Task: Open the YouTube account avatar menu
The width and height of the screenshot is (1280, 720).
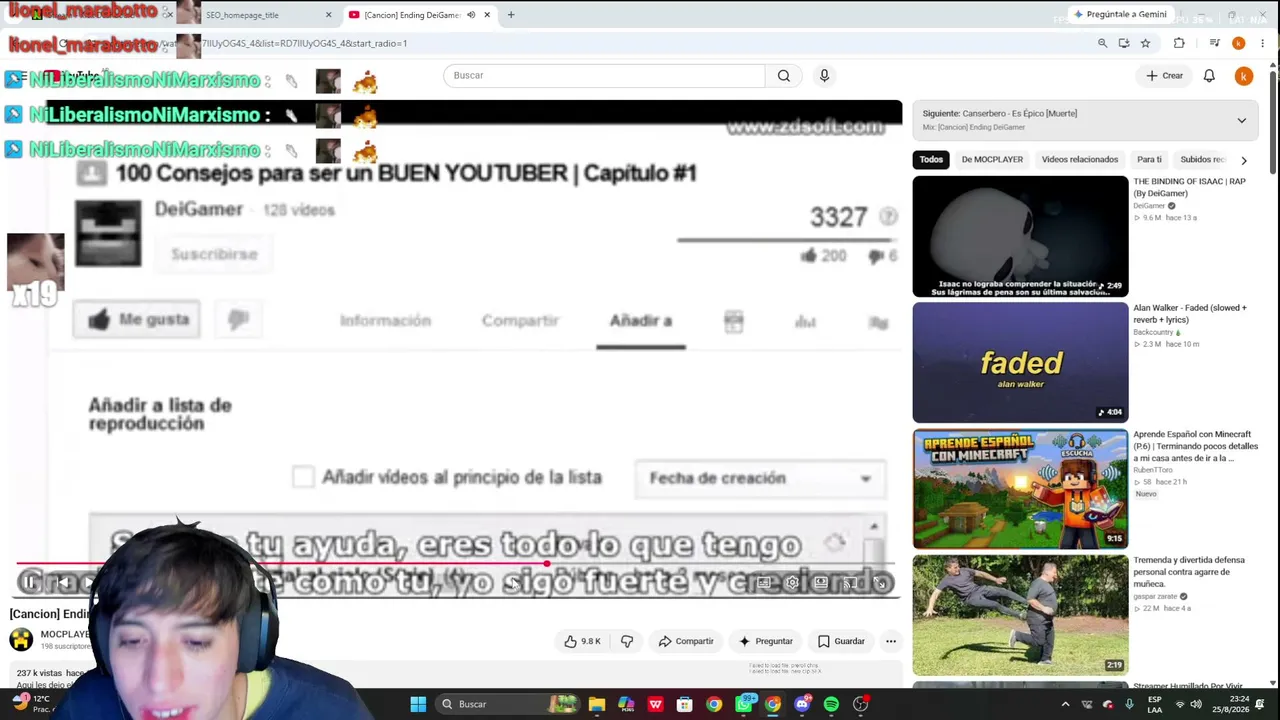Action: click(1244, 76)
